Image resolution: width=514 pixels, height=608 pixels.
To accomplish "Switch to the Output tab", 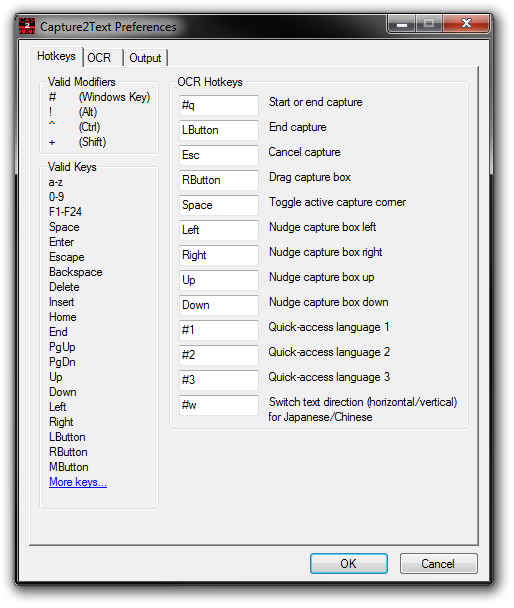I will tap(145, 58).
